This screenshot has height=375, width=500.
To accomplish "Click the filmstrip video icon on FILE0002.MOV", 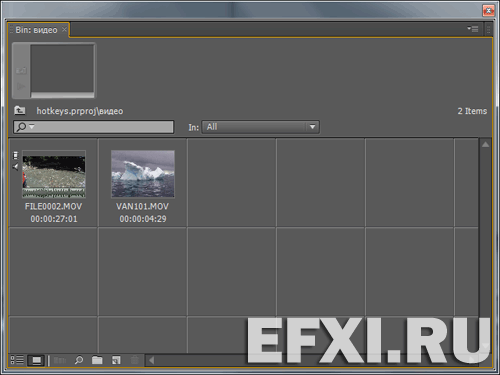I will click(x=15, y=155).
